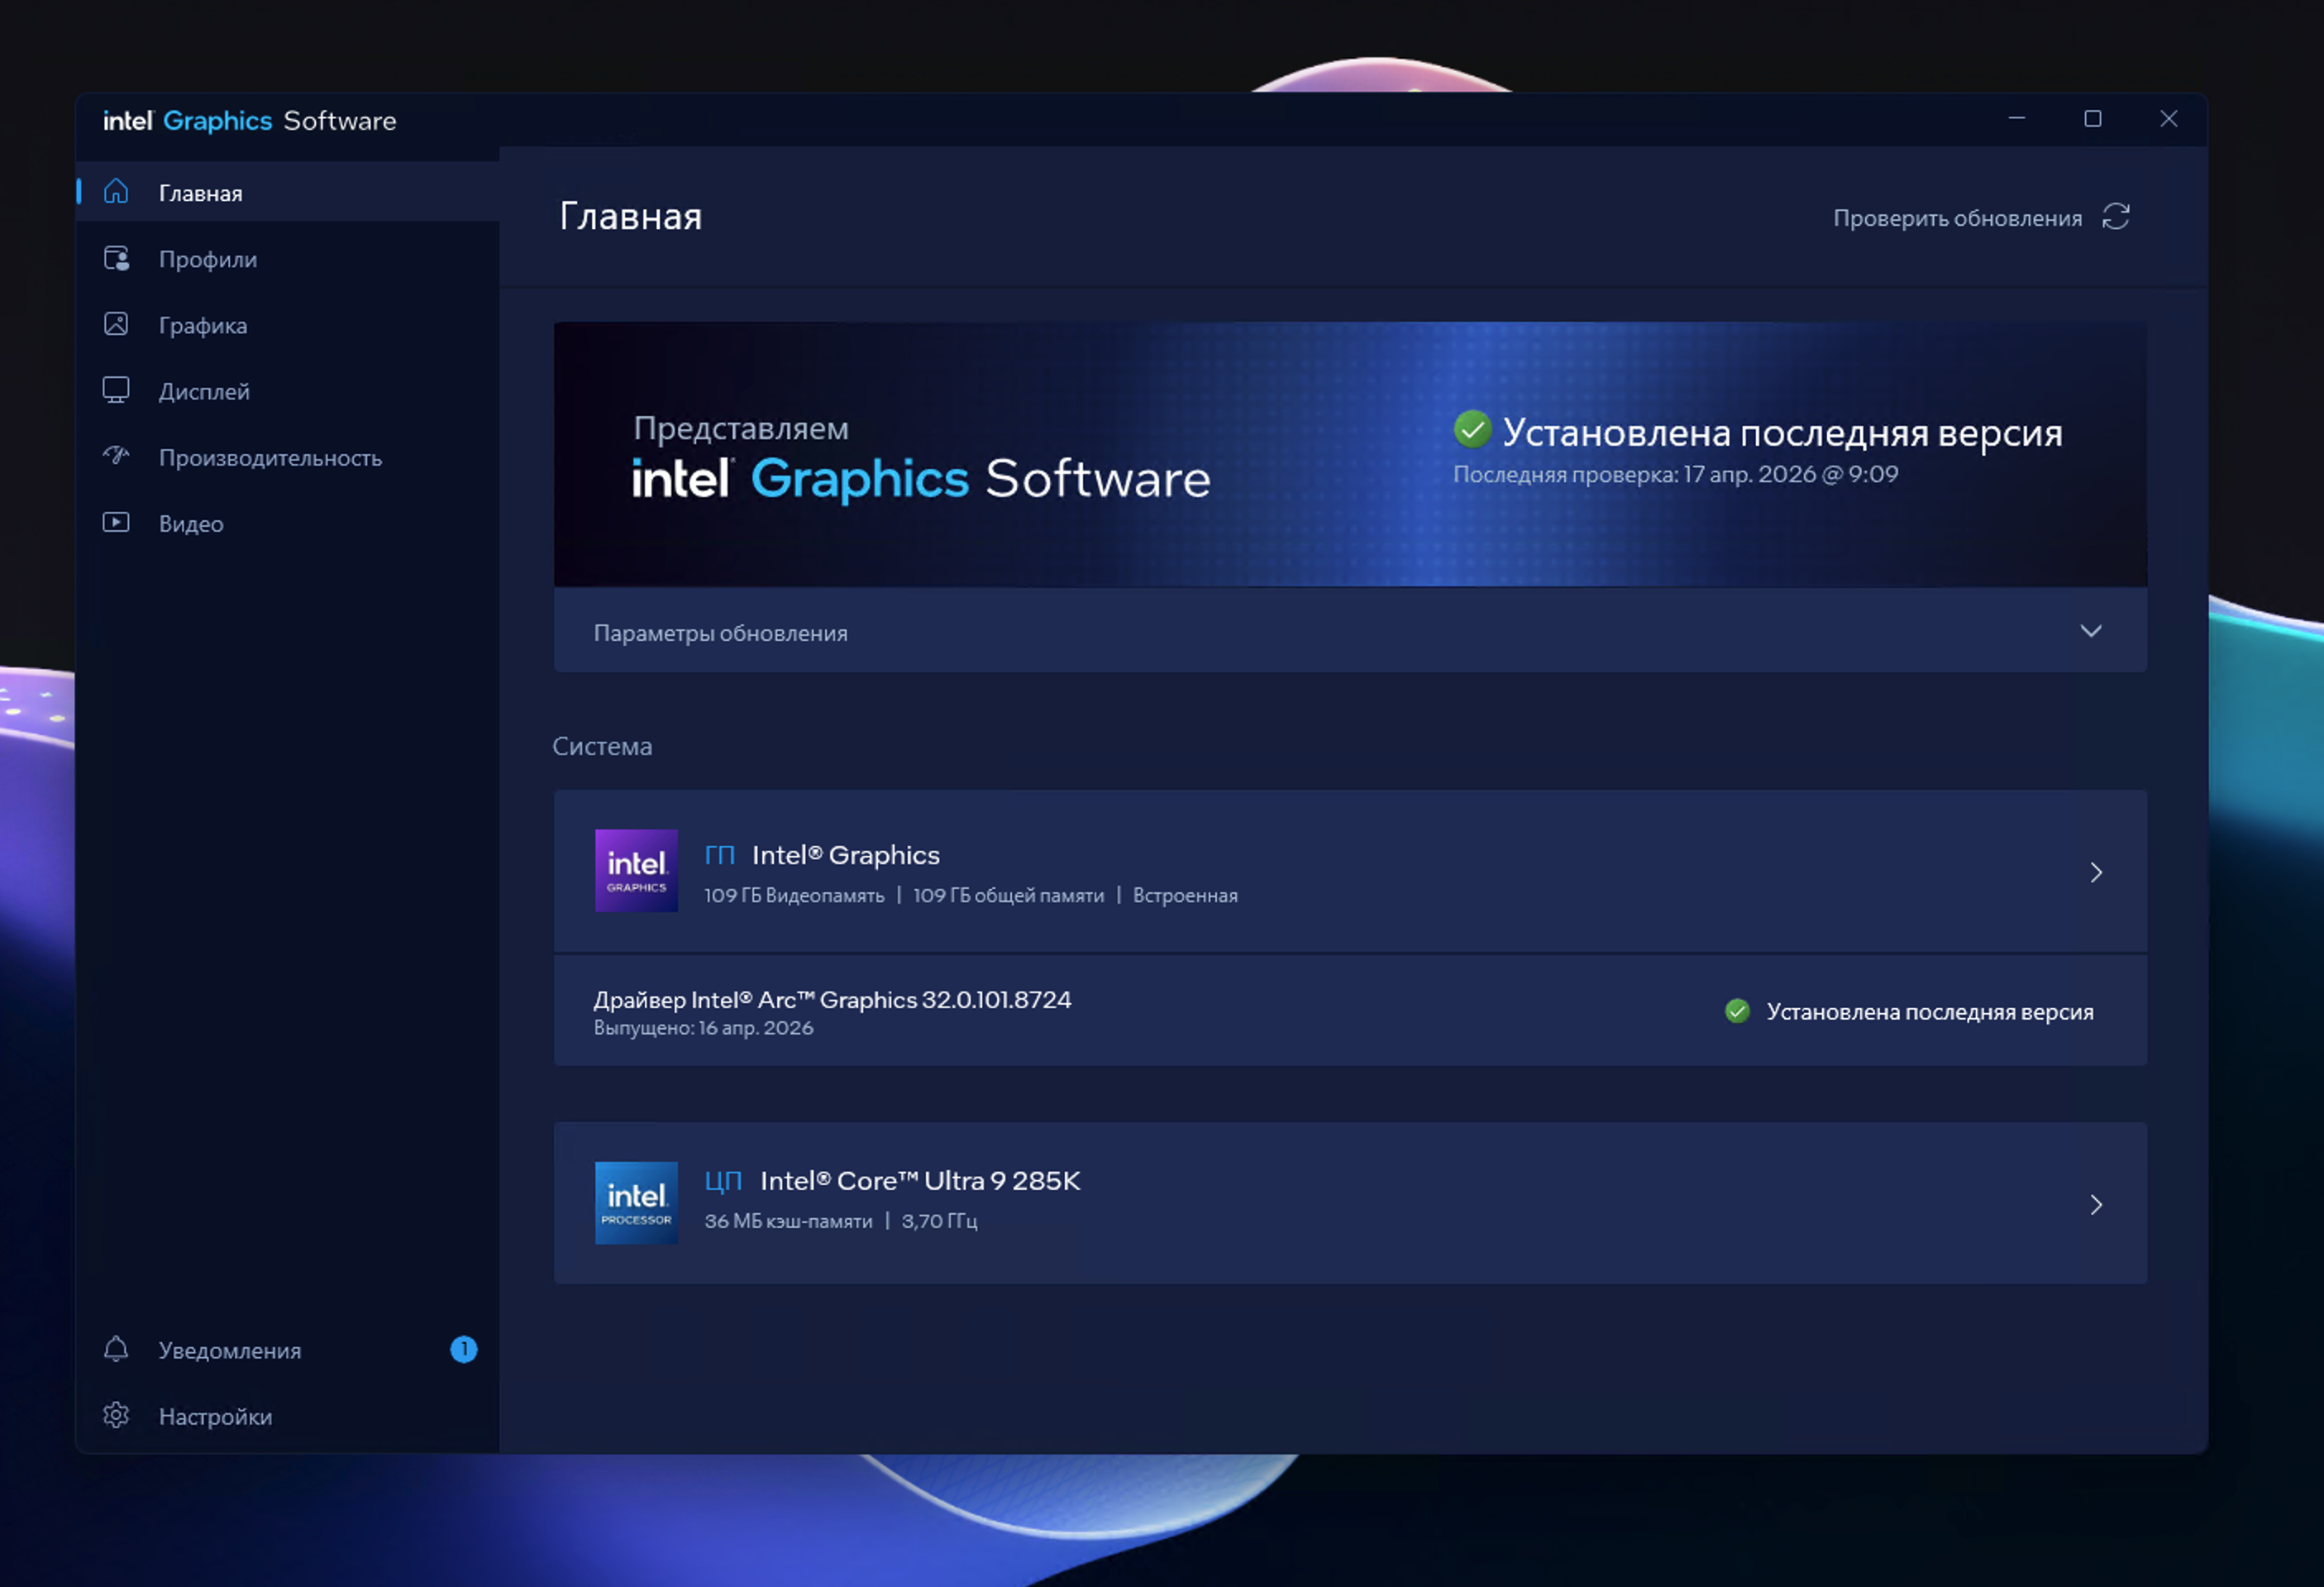The image size is (2324, 1587).
Task: Open the Производительность menu item
Action: click(270, 458)
